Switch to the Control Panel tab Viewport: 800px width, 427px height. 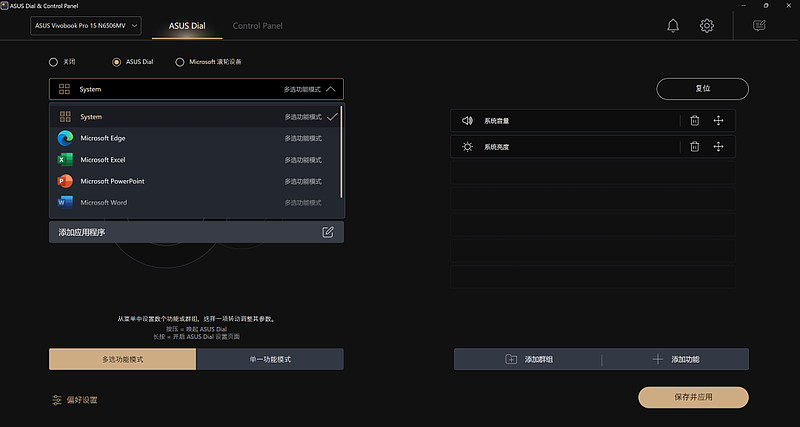pos(258,26)
